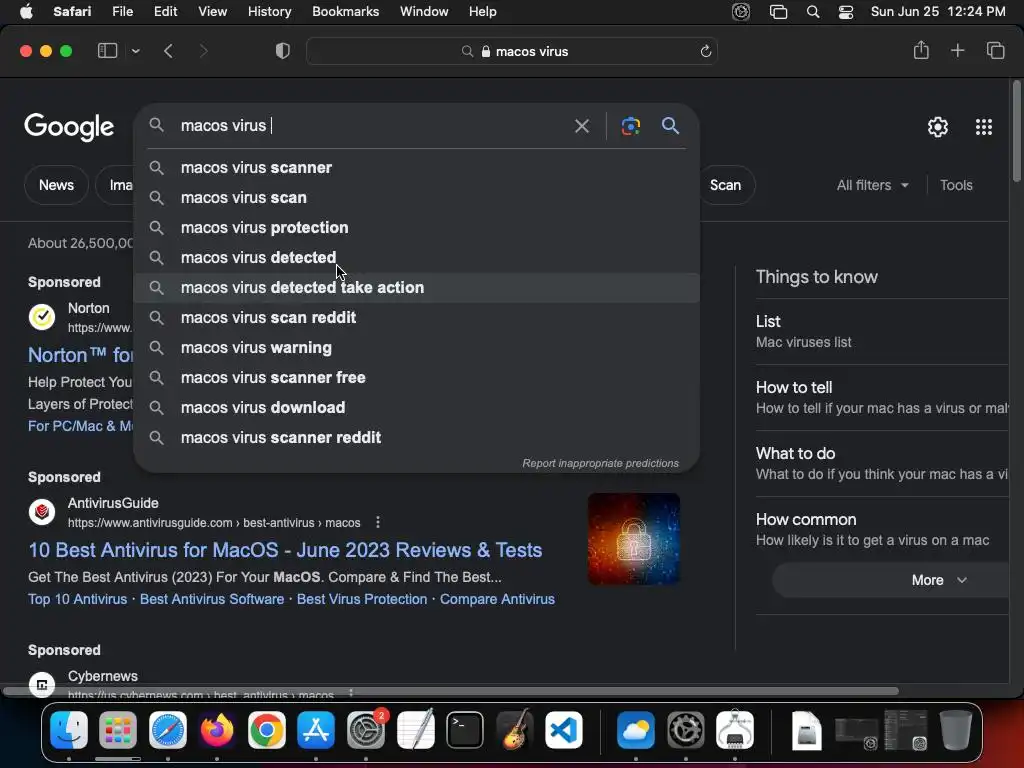
Task: Open a new tab with plus icon
Action: click(x=957, y=50)
